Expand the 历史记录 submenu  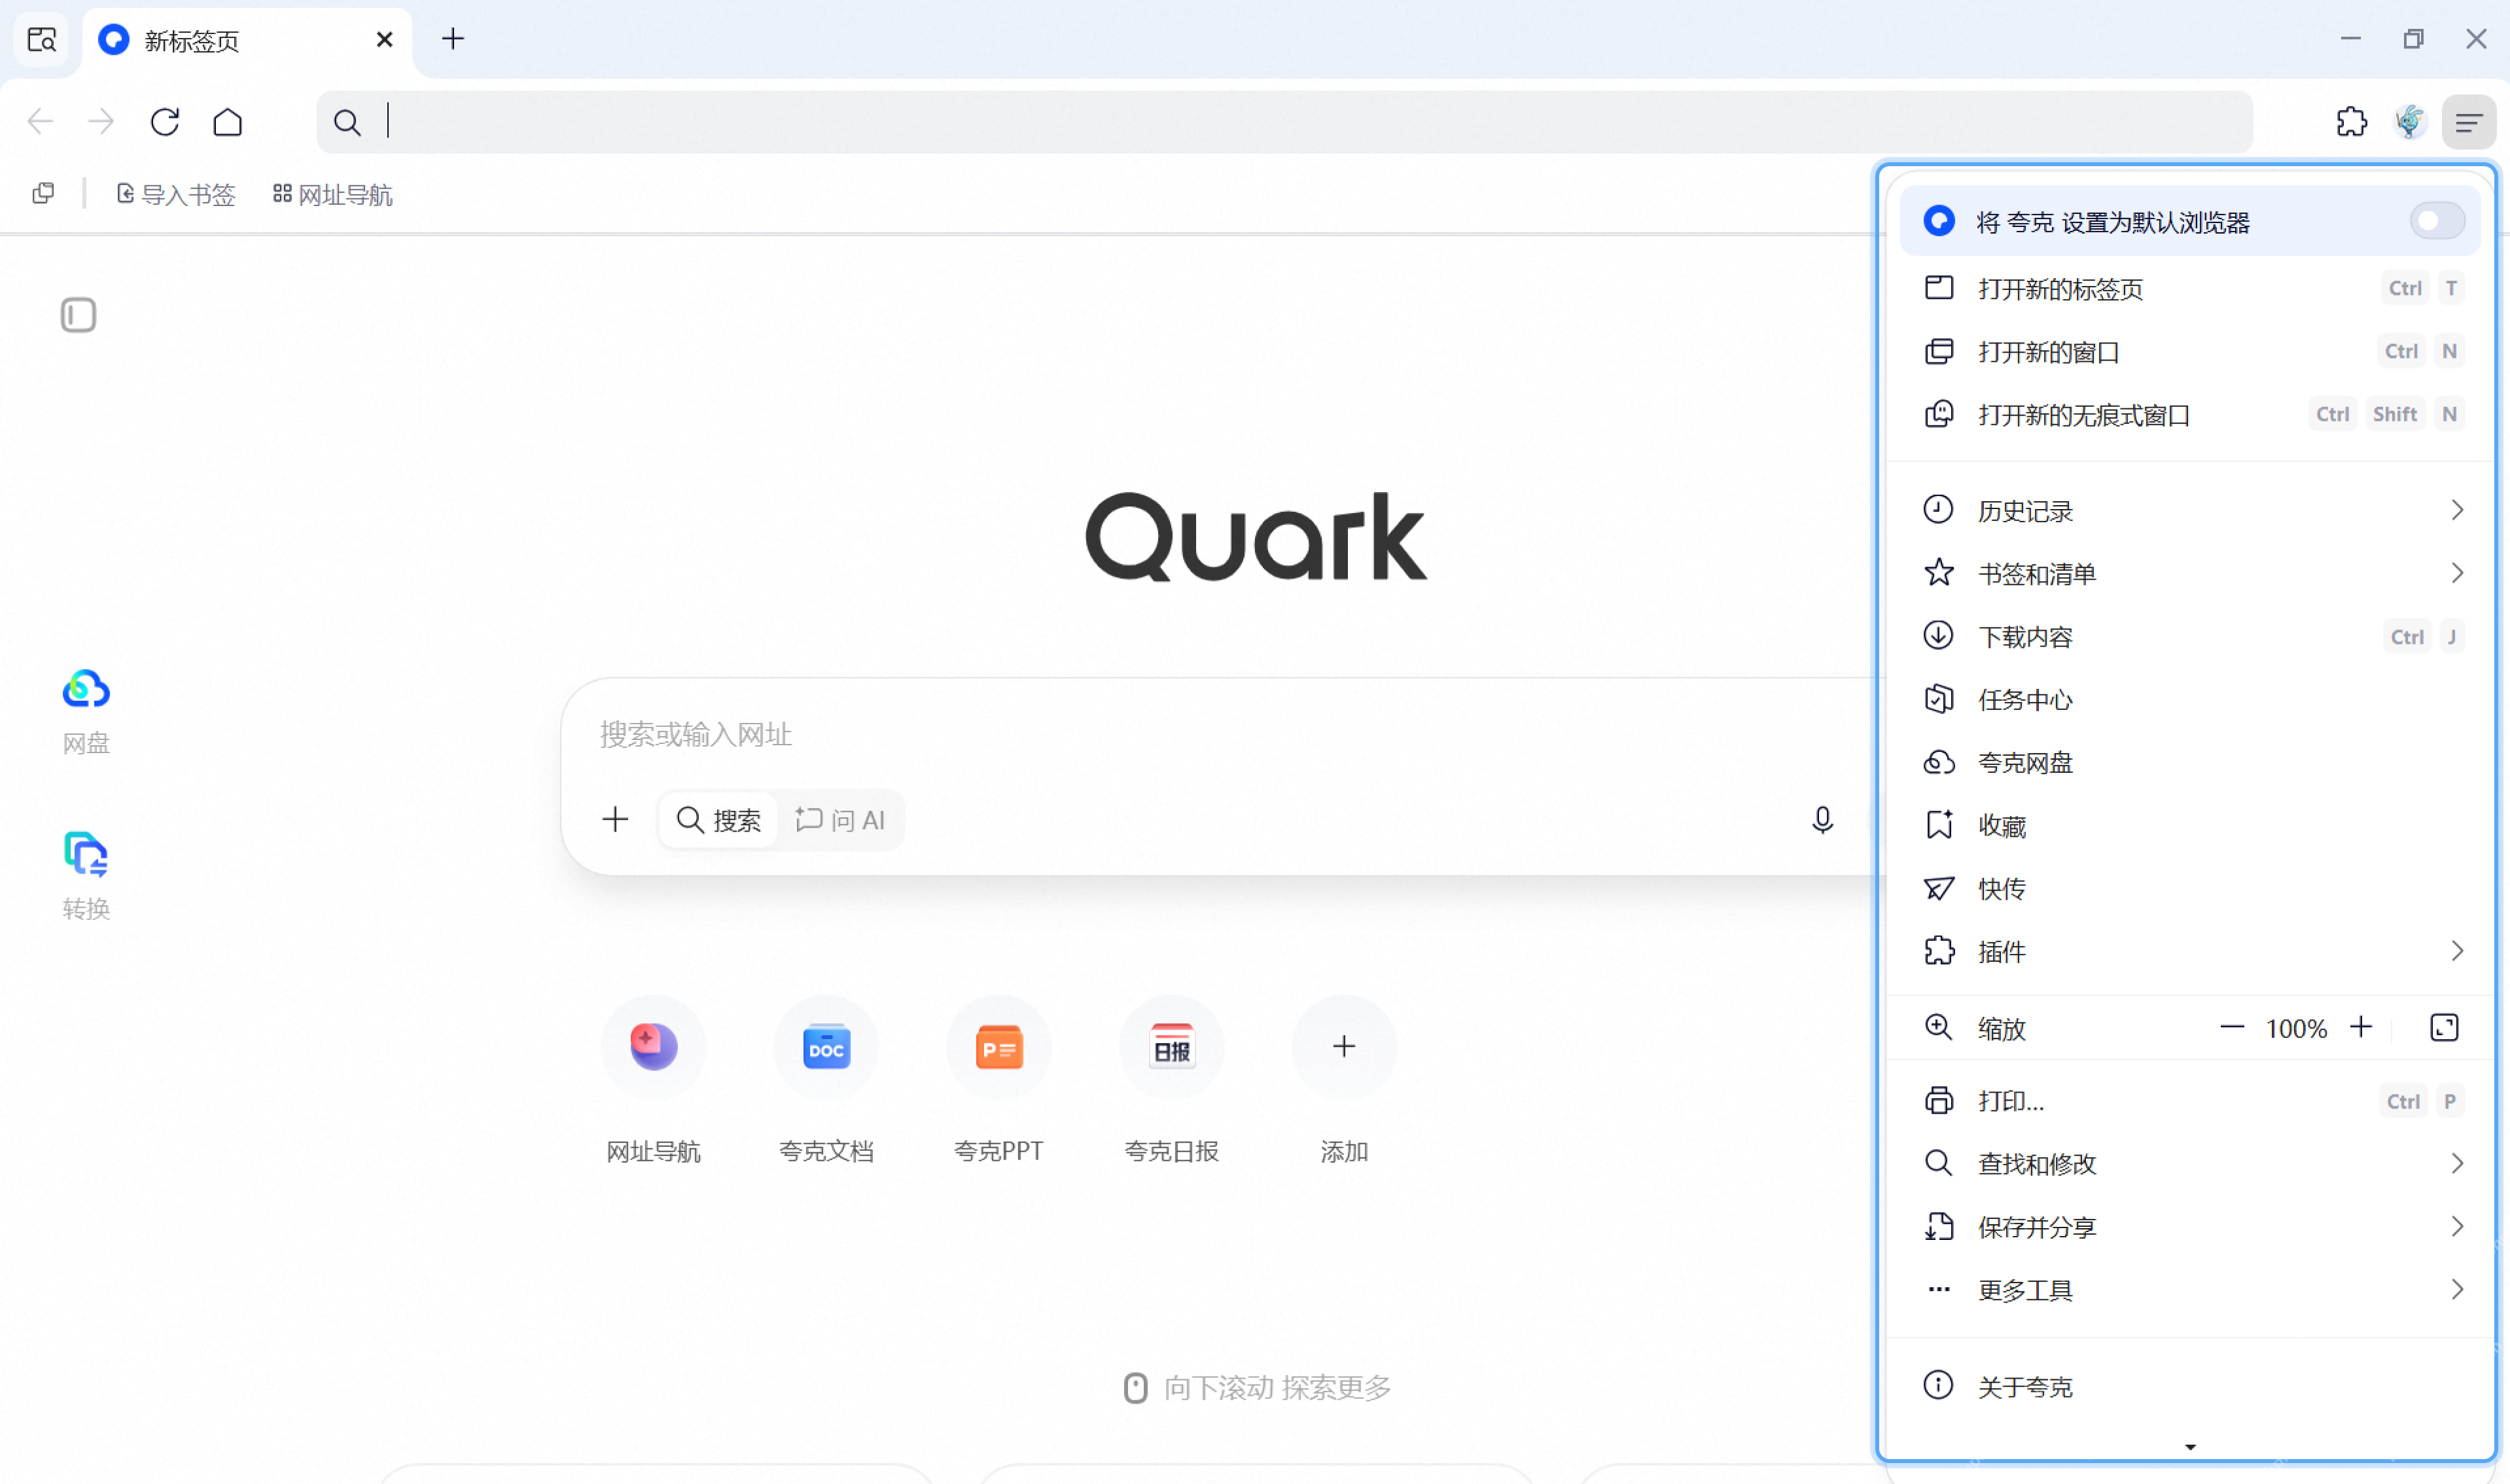click(2190, 511)
